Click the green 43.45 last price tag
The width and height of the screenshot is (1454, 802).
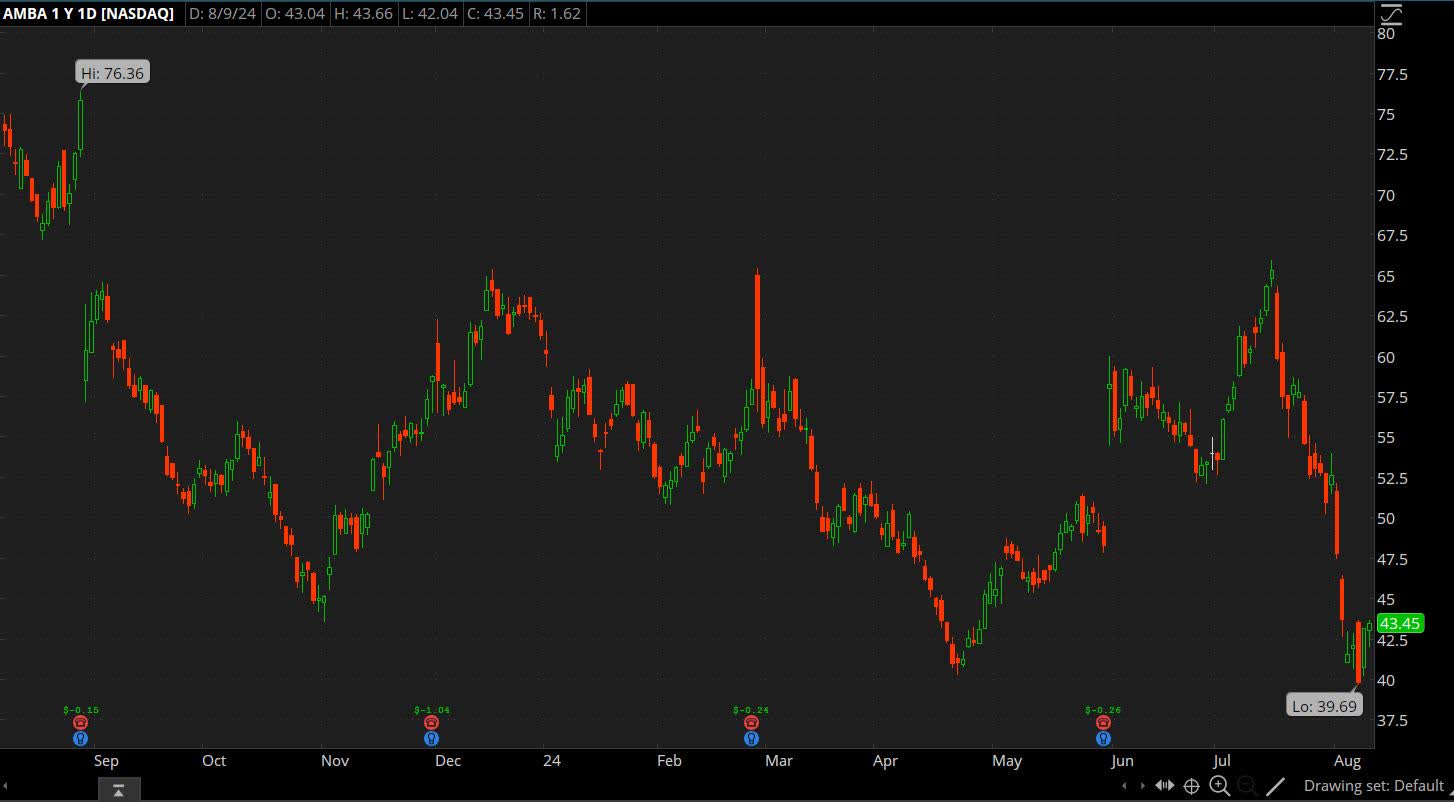(x=1399, y=623)
